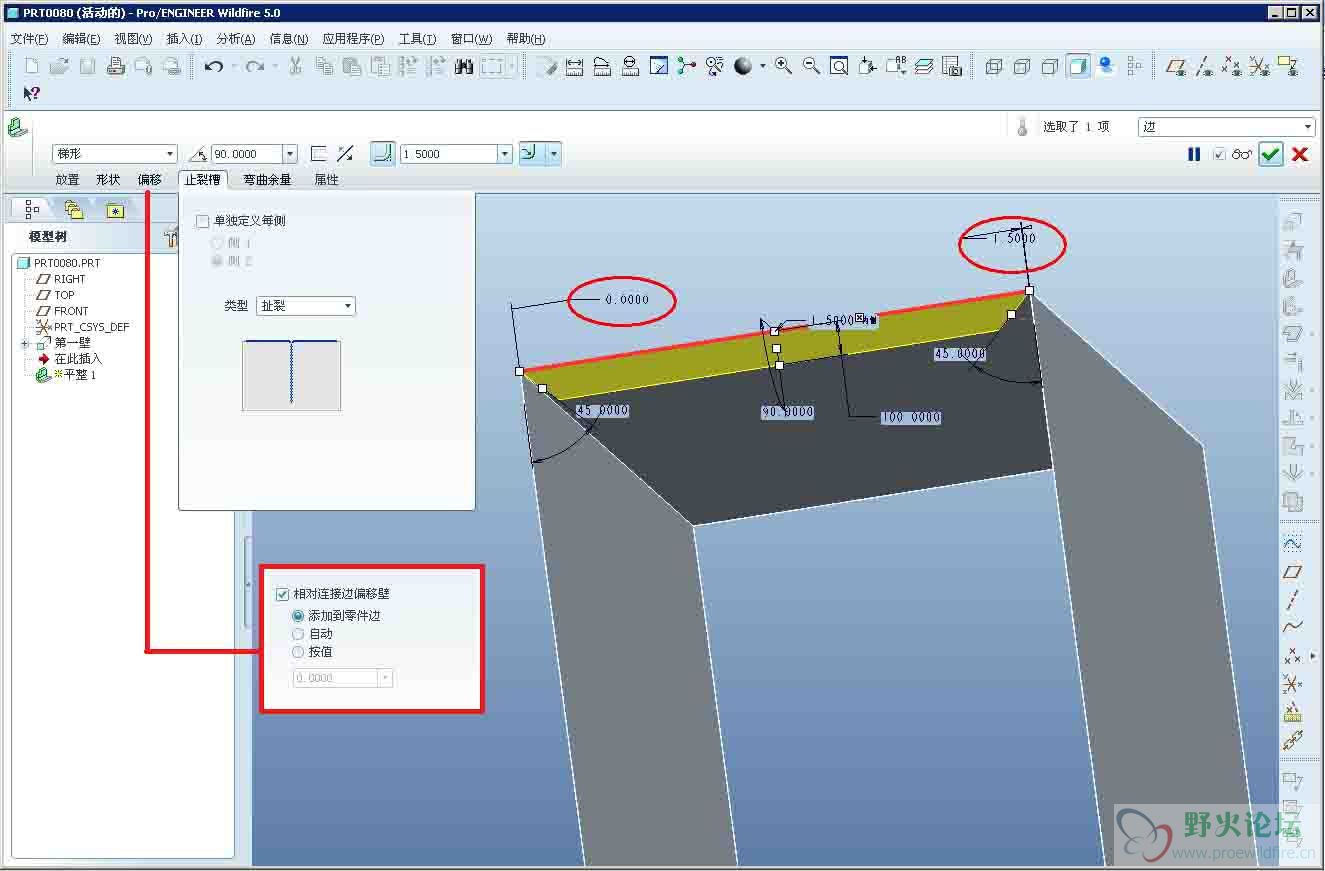The width and height of the screenshot is (1325, 871).
Task: Open the Undo history dropdown arrow
Action: (x=233, y=67)
